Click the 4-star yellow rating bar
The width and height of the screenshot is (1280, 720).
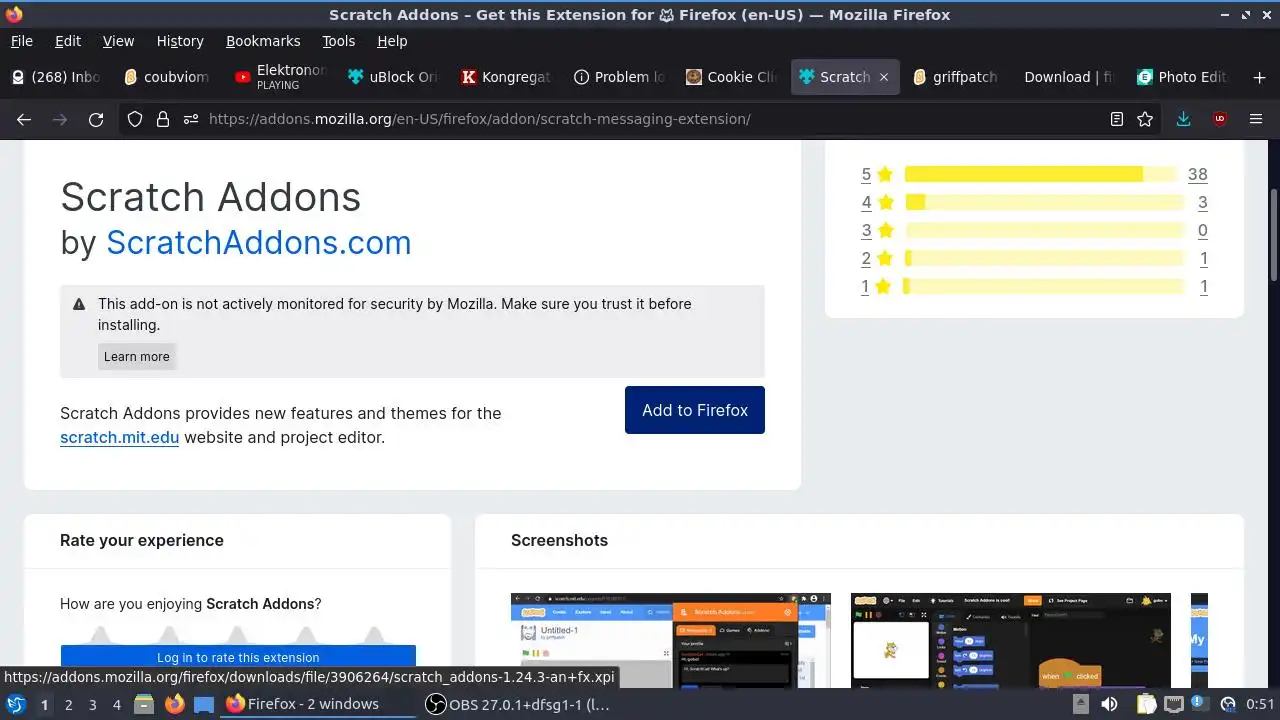point(1044,202)
